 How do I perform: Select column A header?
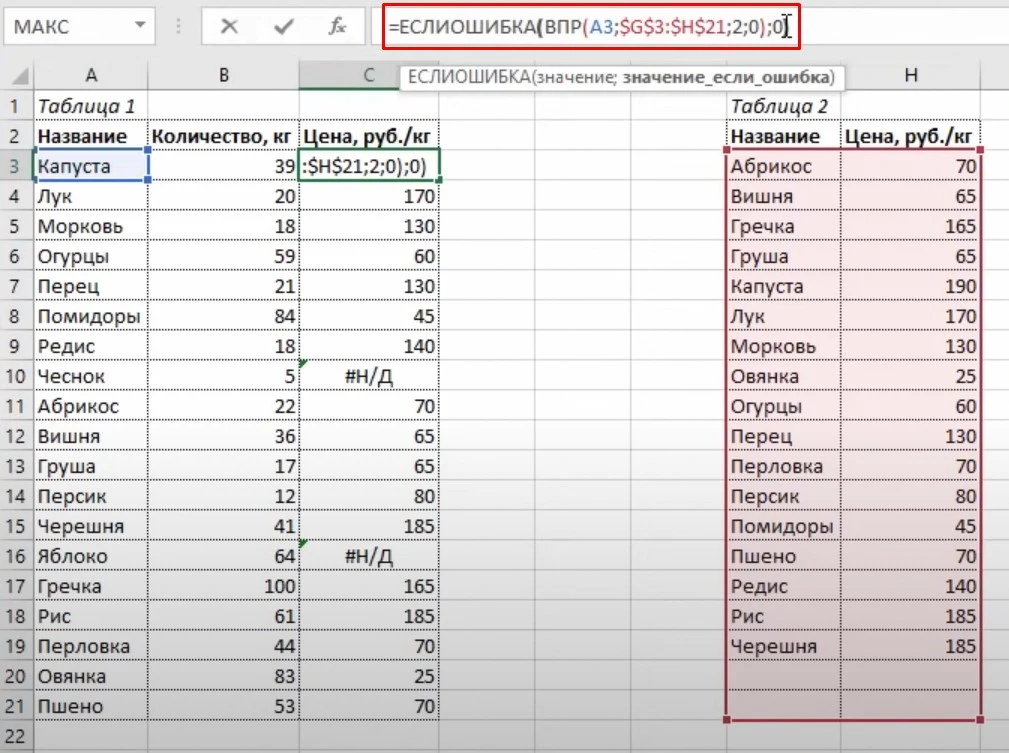click(x=90, y=75)
